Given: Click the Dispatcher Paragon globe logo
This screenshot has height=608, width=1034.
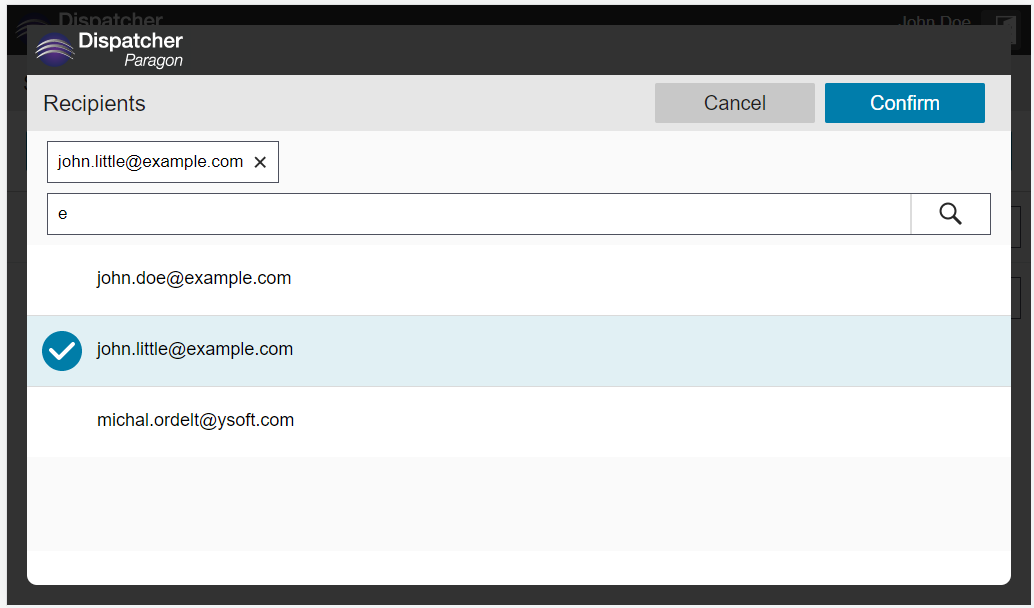Looking at the screenshot, I should 55,50.
